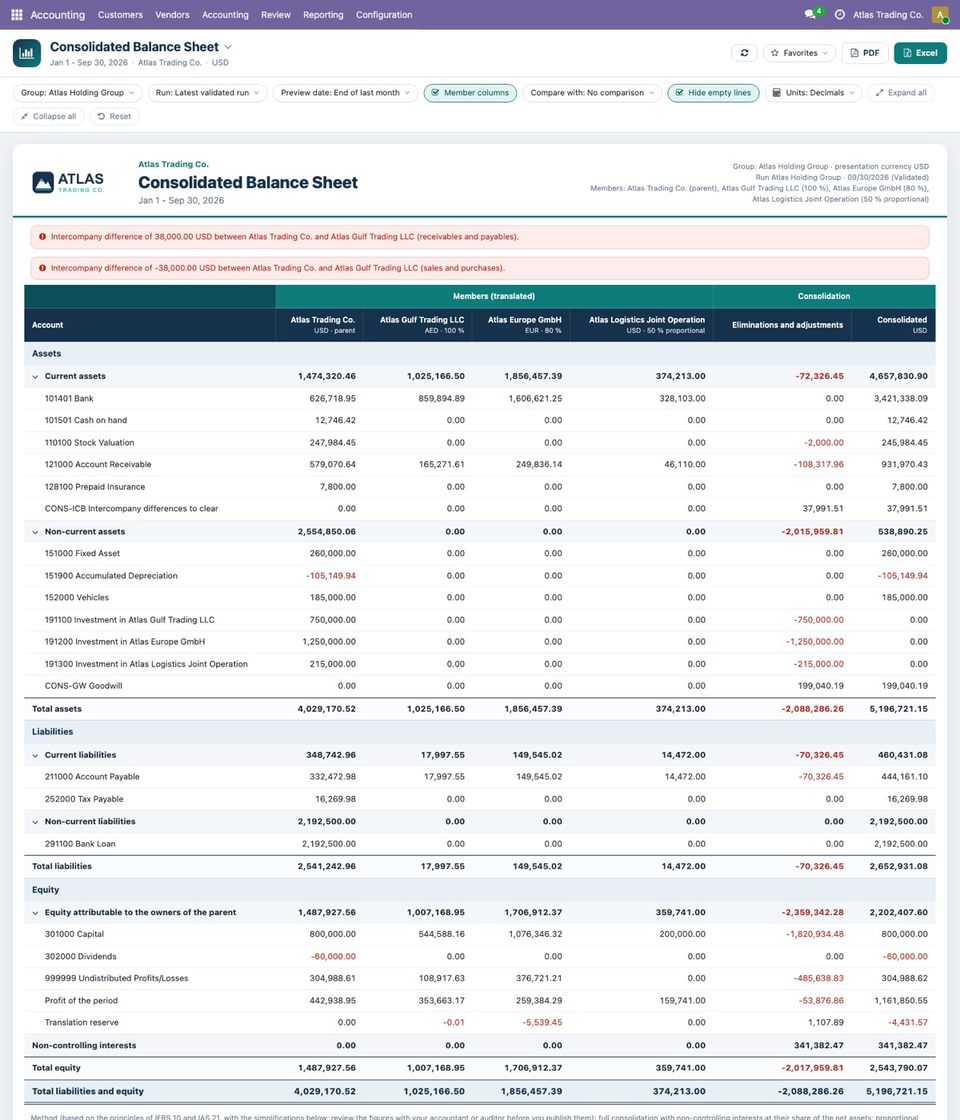Open the Run: Latest validated run filter
The image size is (960, 1120).
[x=207, y=93]
